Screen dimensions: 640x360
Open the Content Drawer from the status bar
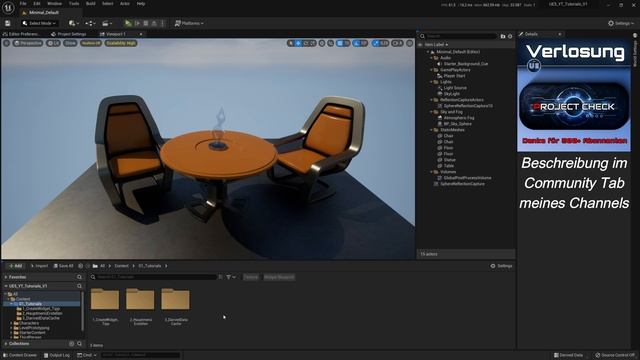[x=20, y=355]
